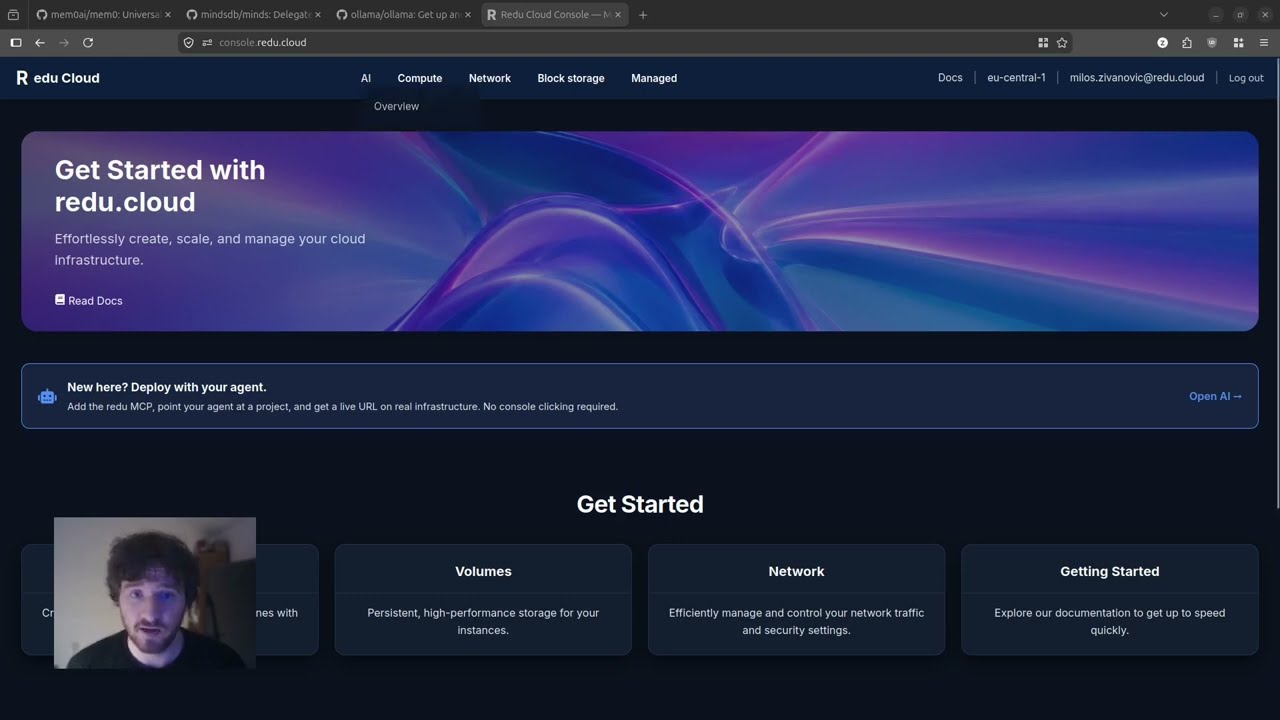Open the Block storage menu
Screen dimensions: 1280x720
pos(571,78)
